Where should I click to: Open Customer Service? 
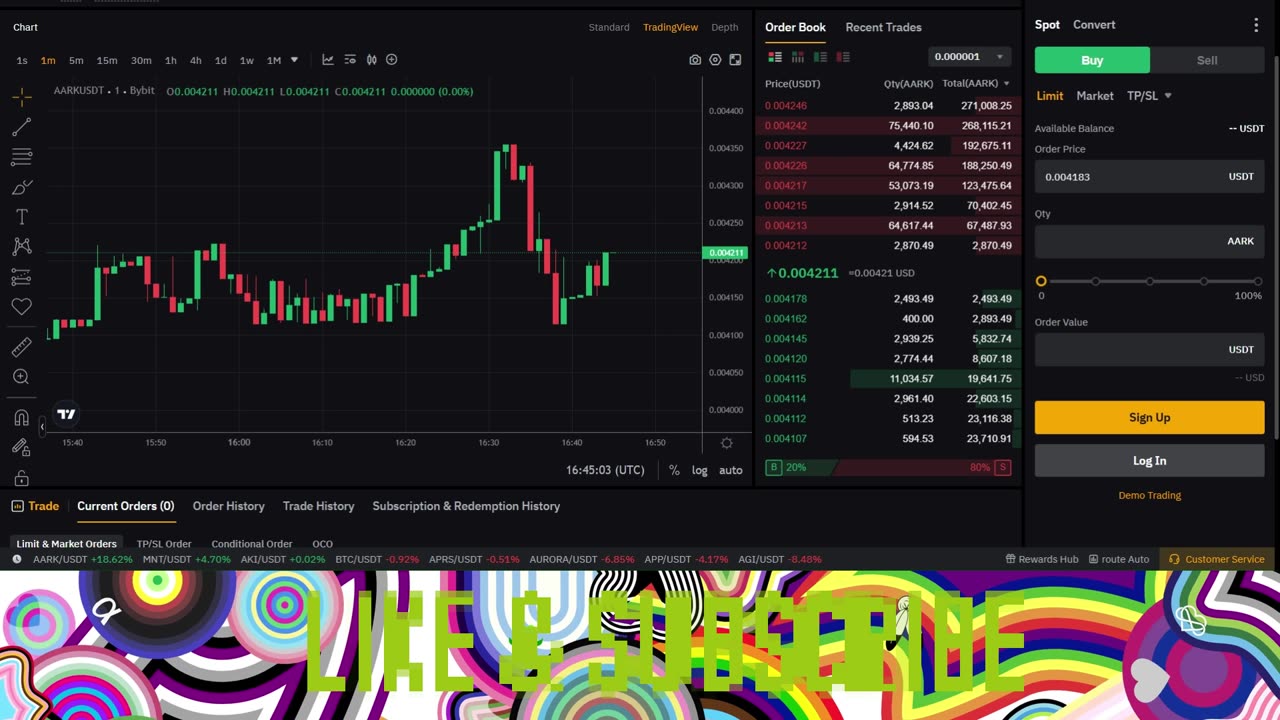point(1217,559)
